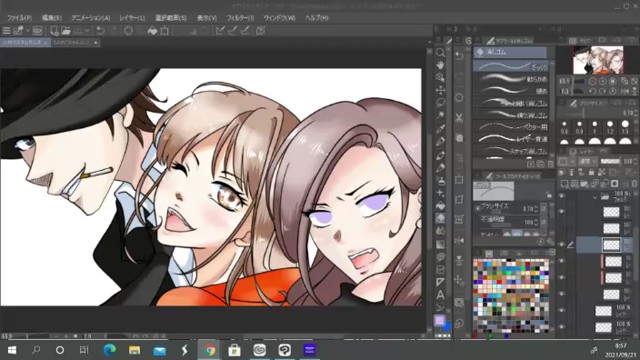Viewport: 640px width, 360px height.
Task: Open the hamburger menu icon at the command bar's start
Action: point(6,31)
